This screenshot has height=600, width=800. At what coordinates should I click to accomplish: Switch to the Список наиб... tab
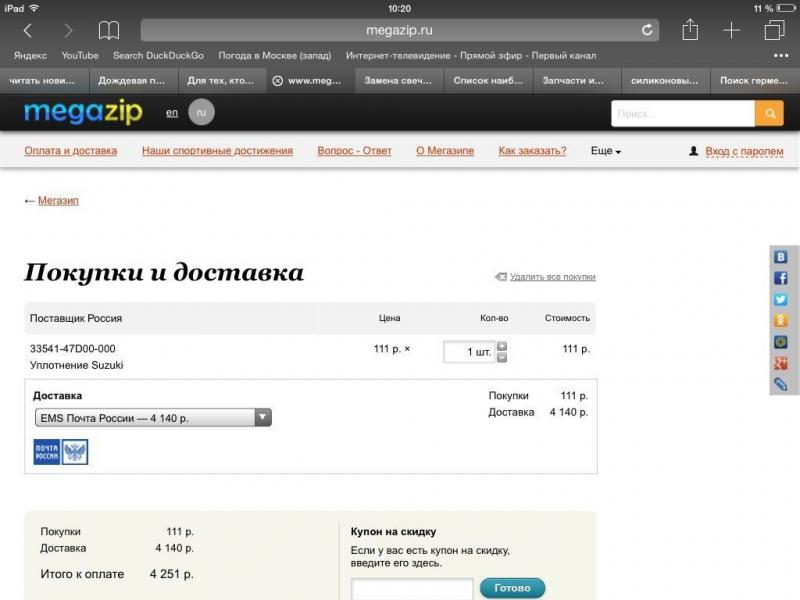[x=488, y=81]
